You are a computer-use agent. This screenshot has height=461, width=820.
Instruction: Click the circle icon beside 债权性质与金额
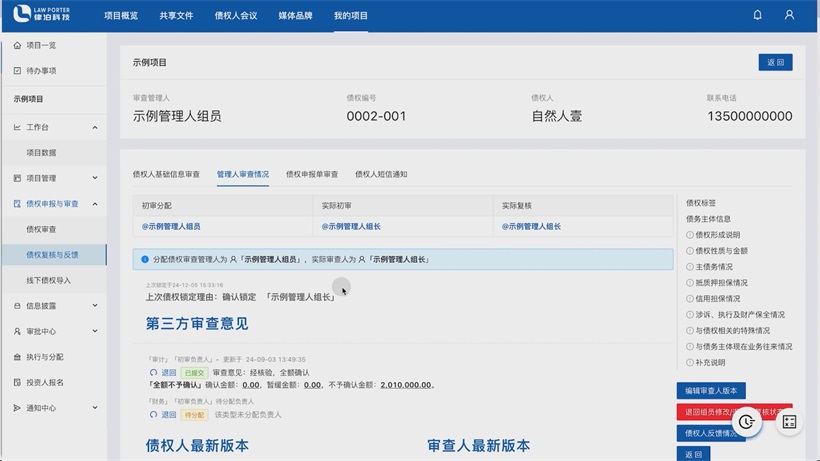690,251
